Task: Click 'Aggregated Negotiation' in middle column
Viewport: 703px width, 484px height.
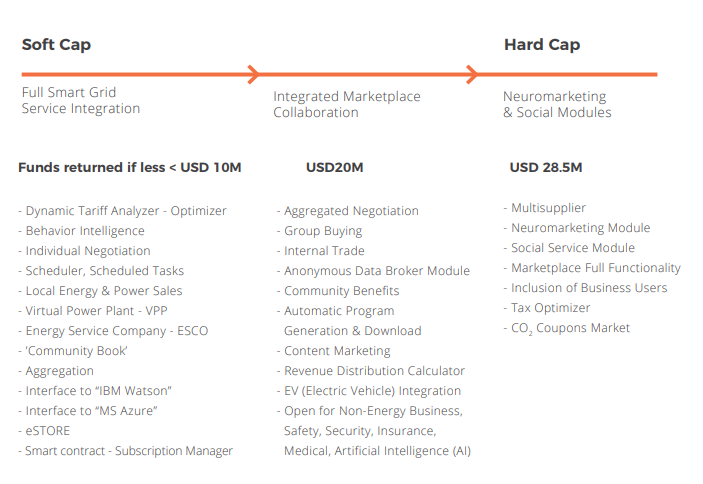Action: click(348, 211)
